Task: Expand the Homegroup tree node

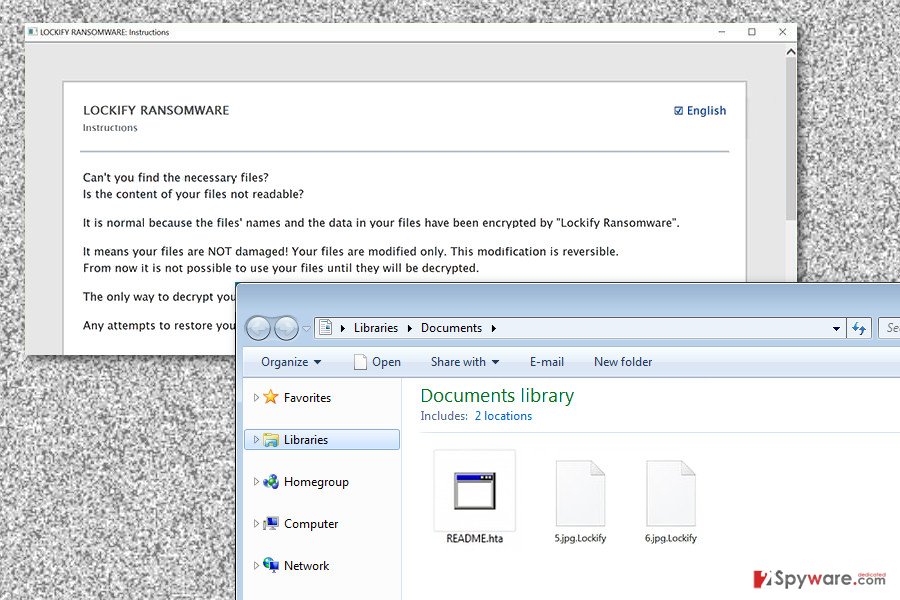Action: point(256,482)
